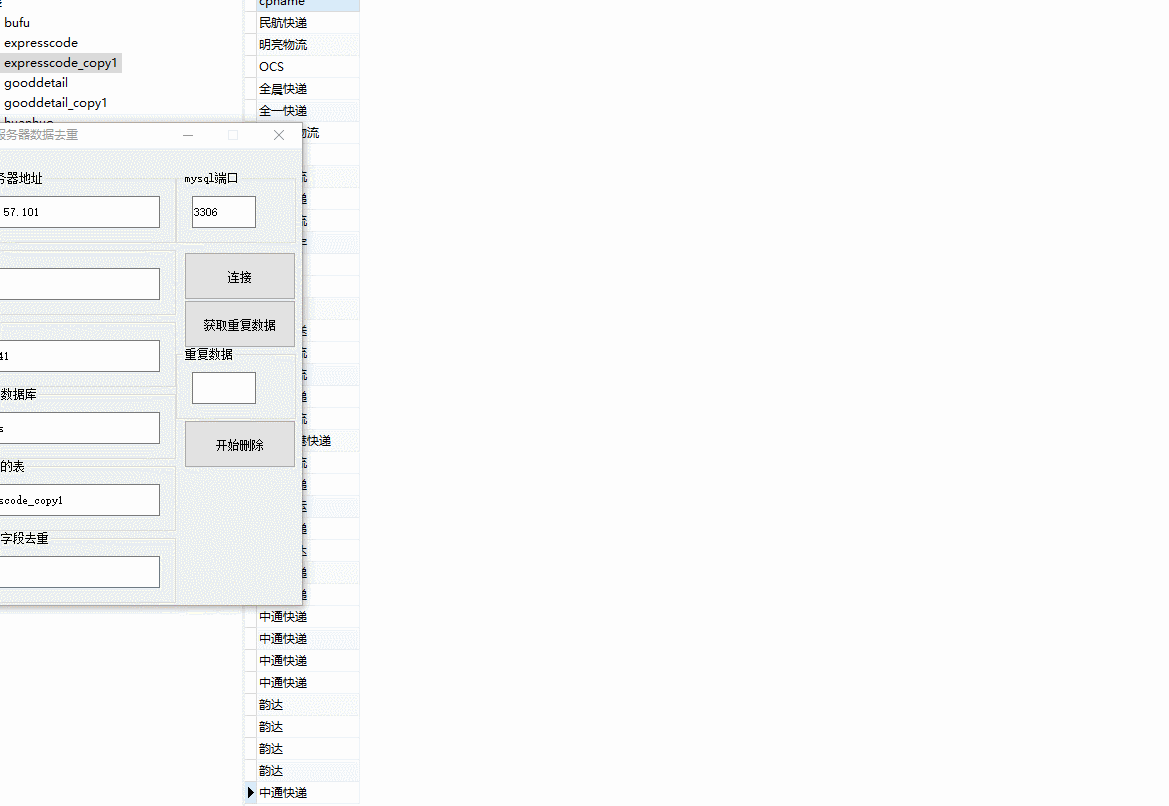Viewport: 1169px width, 806px height.
Task: Click the 连接 button
Action: pos(239,277)
